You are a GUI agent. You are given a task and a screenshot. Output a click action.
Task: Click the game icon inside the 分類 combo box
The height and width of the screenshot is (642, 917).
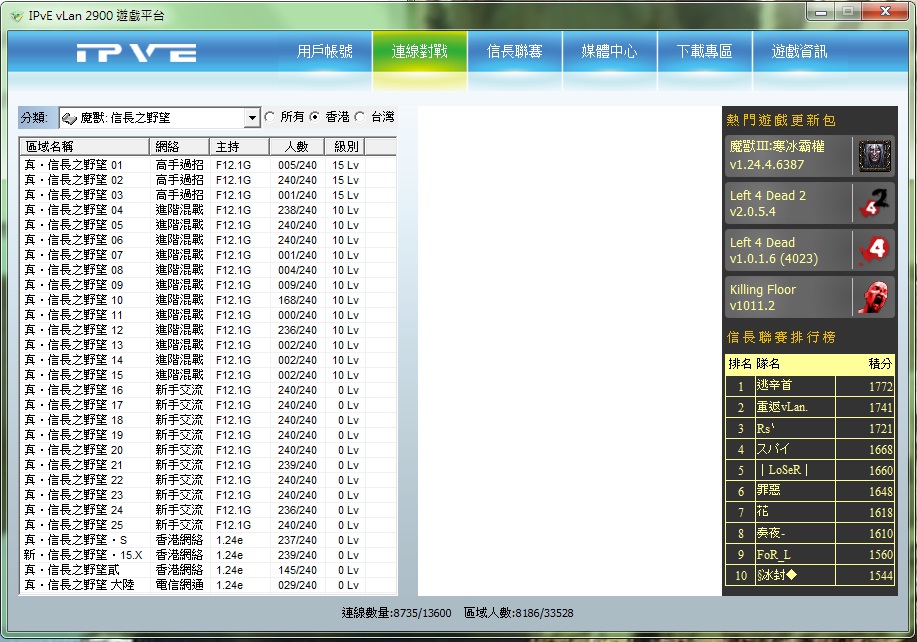[70, 118]
